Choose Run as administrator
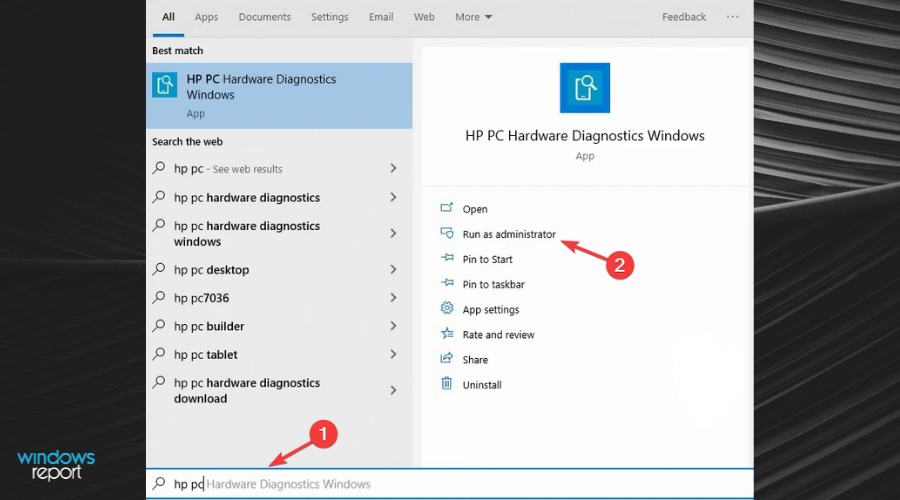900x500 pixels. click(509, 234)
